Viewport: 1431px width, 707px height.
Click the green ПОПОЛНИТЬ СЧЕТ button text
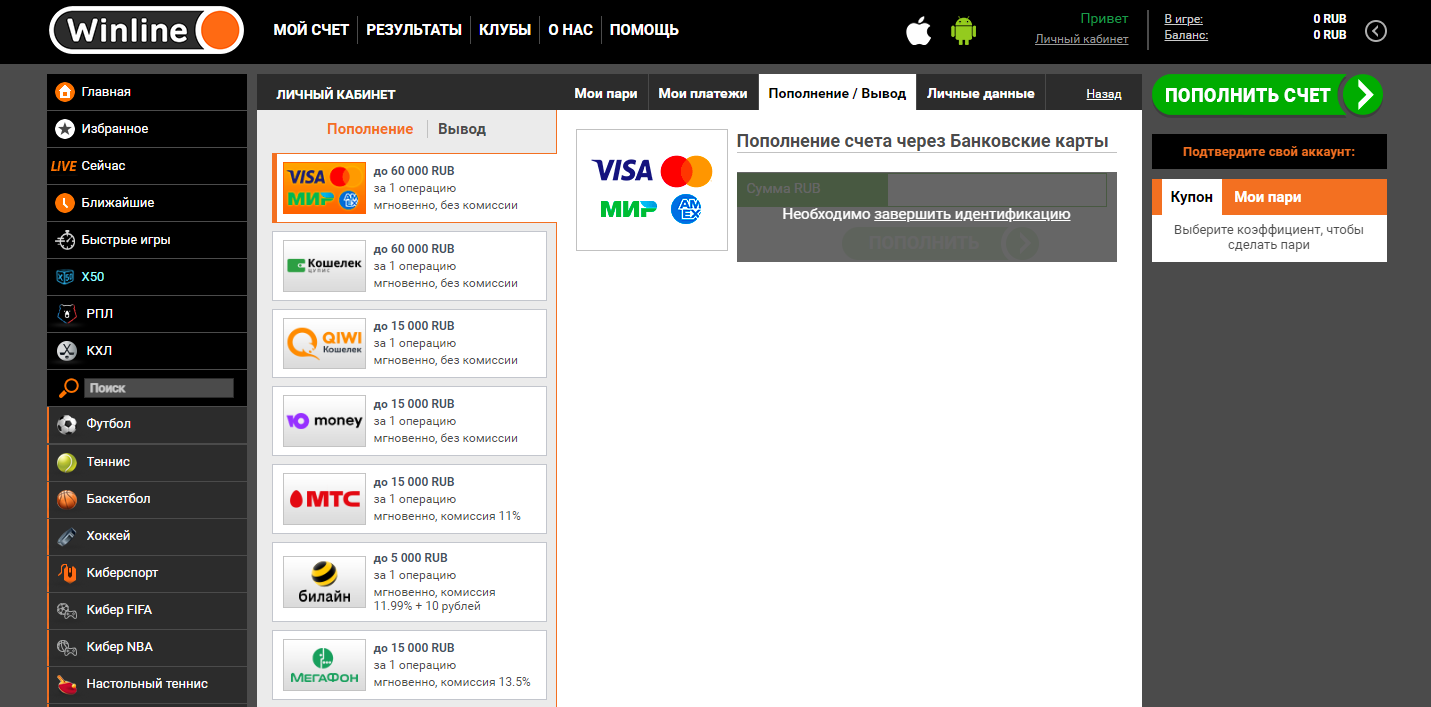tap(1247, 95)
